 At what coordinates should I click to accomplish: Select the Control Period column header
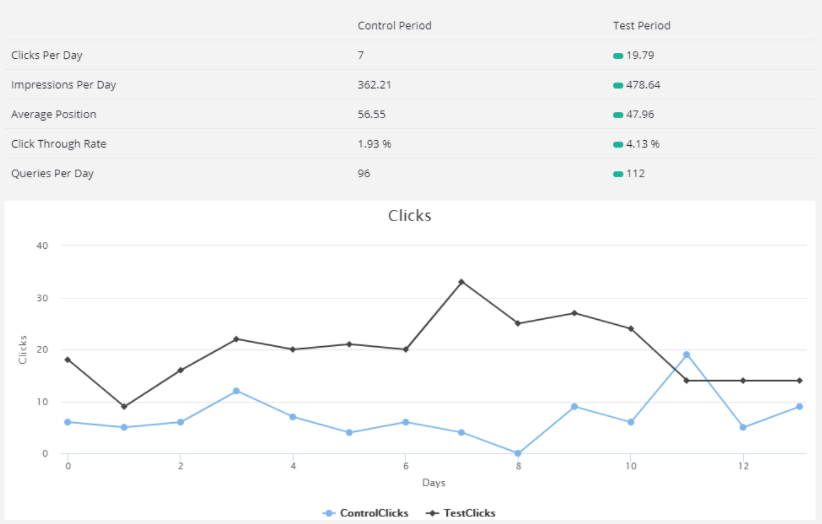[x=394, y=26]
